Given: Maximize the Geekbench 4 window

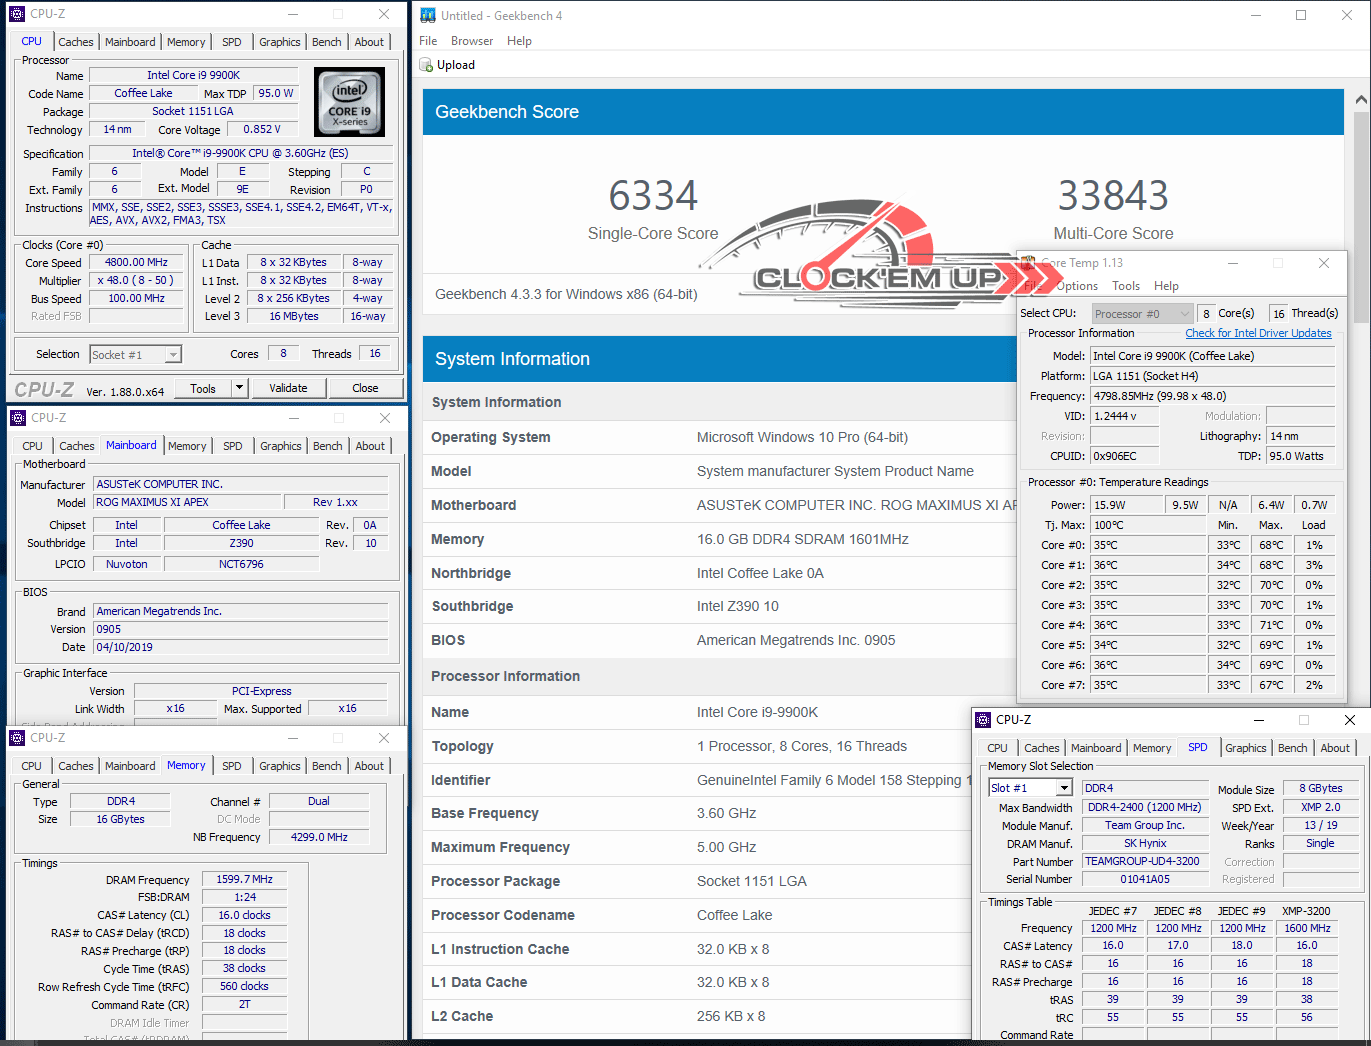Looking at the screenshot, I should [1301, 15].
